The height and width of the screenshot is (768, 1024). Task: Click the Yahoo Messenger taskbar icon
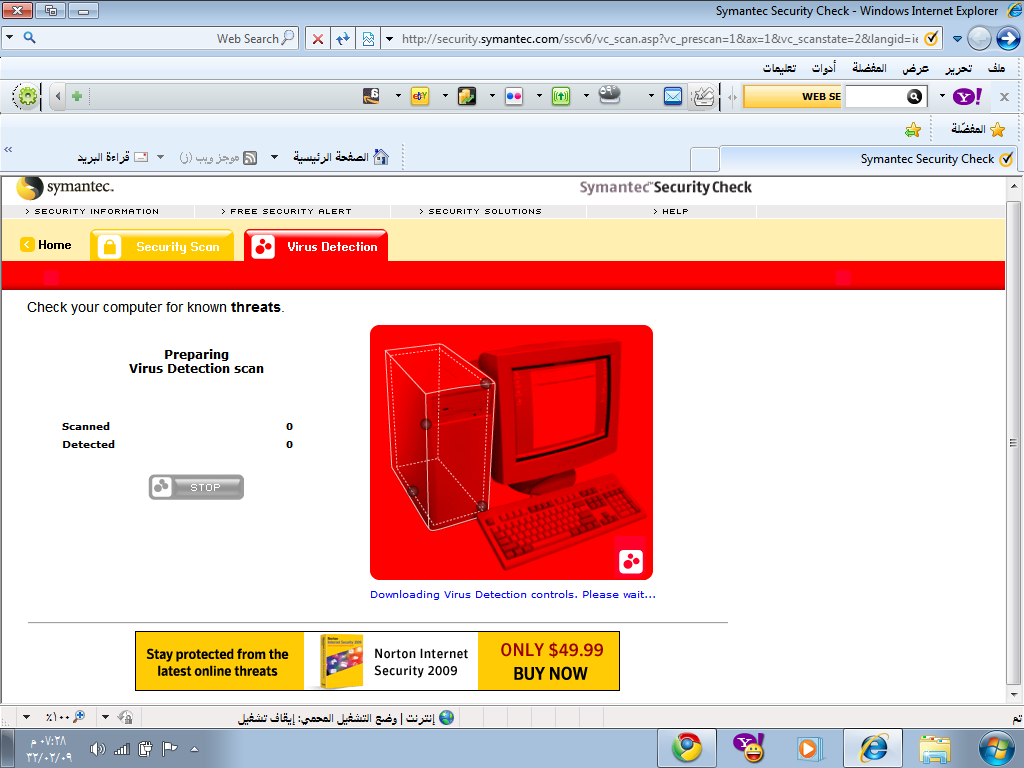[x=748, y=747]
